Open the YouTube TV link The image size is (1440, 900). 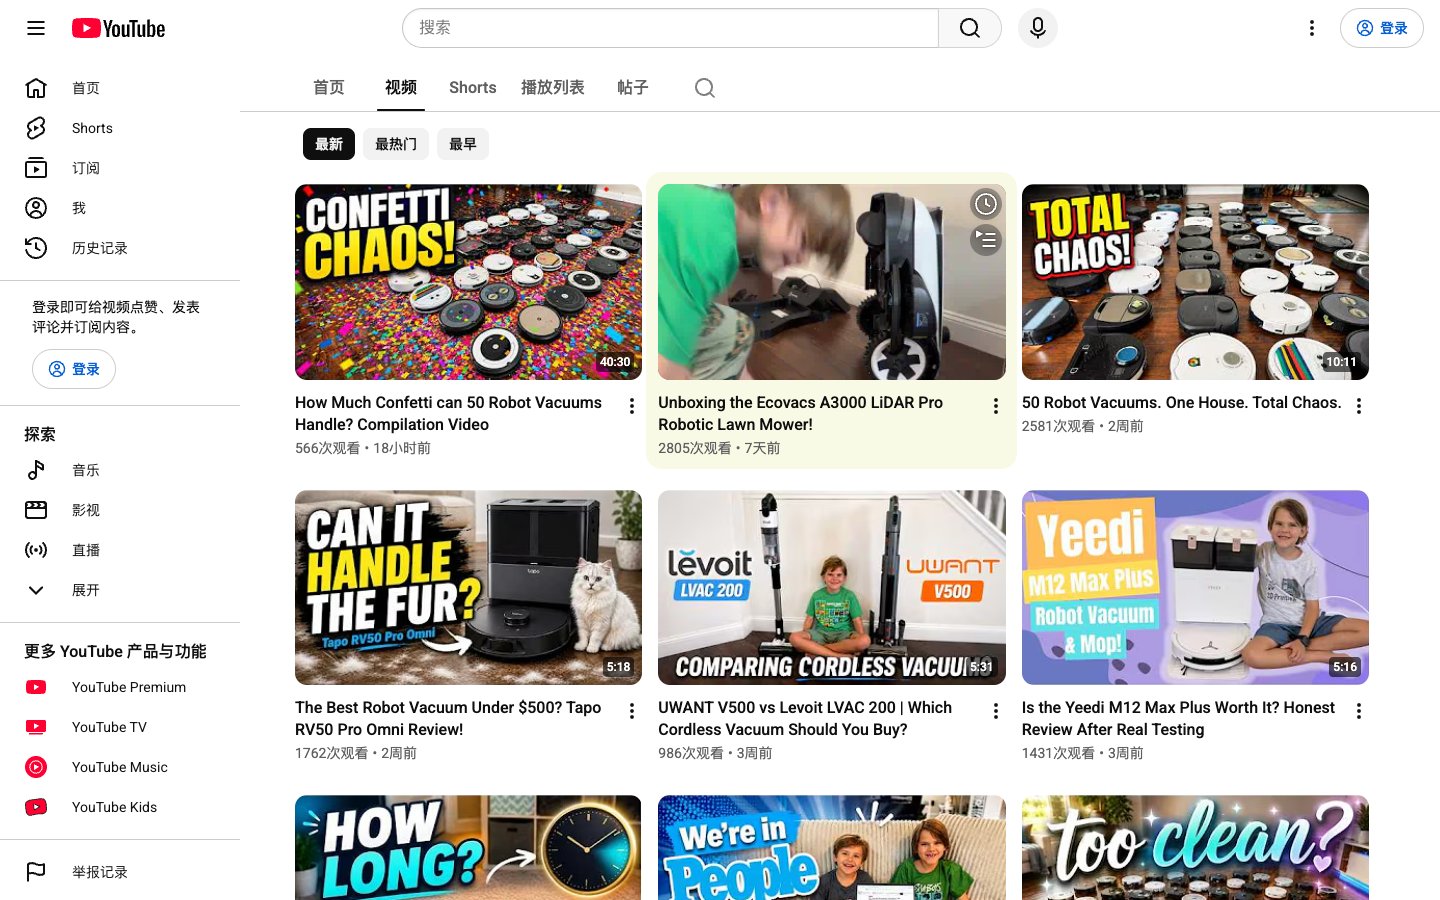[x=110, y=727]
